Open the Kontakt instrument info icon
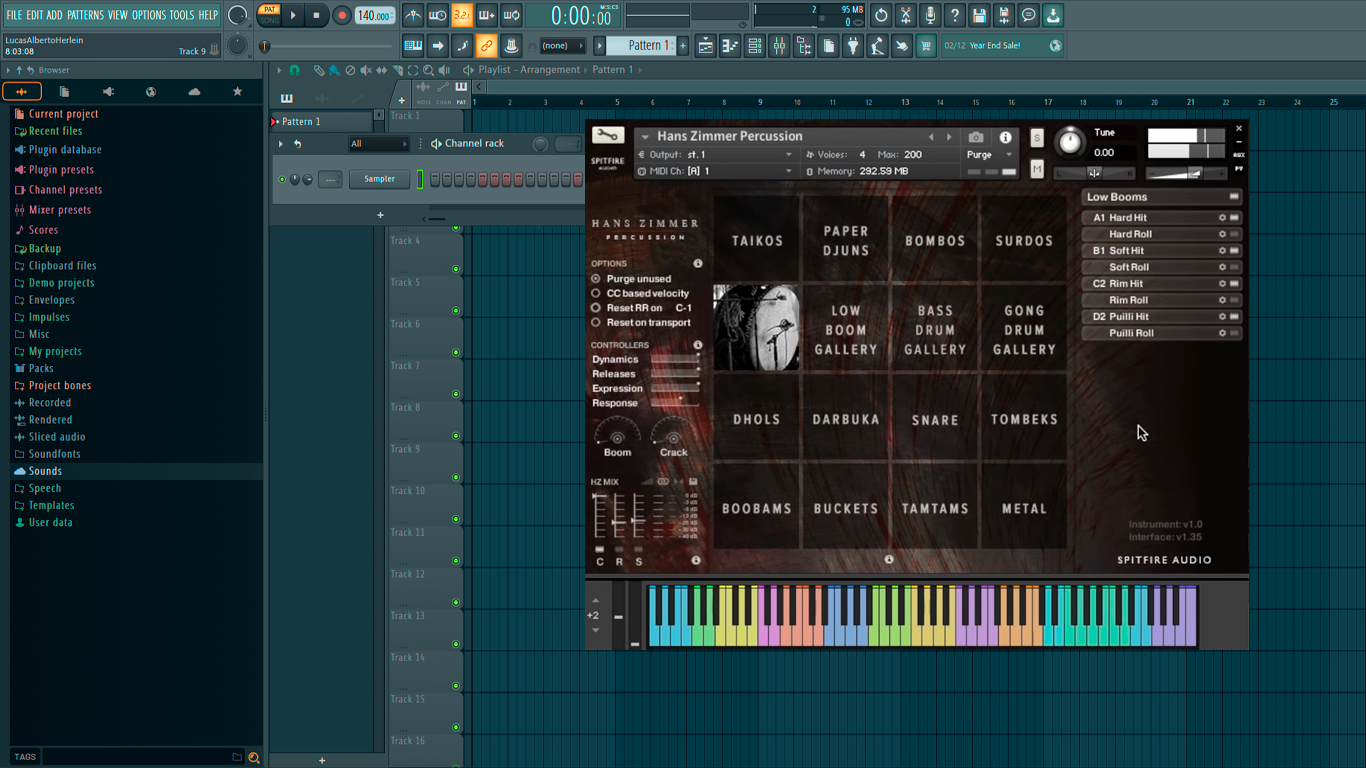 (x=1005, y=137)
